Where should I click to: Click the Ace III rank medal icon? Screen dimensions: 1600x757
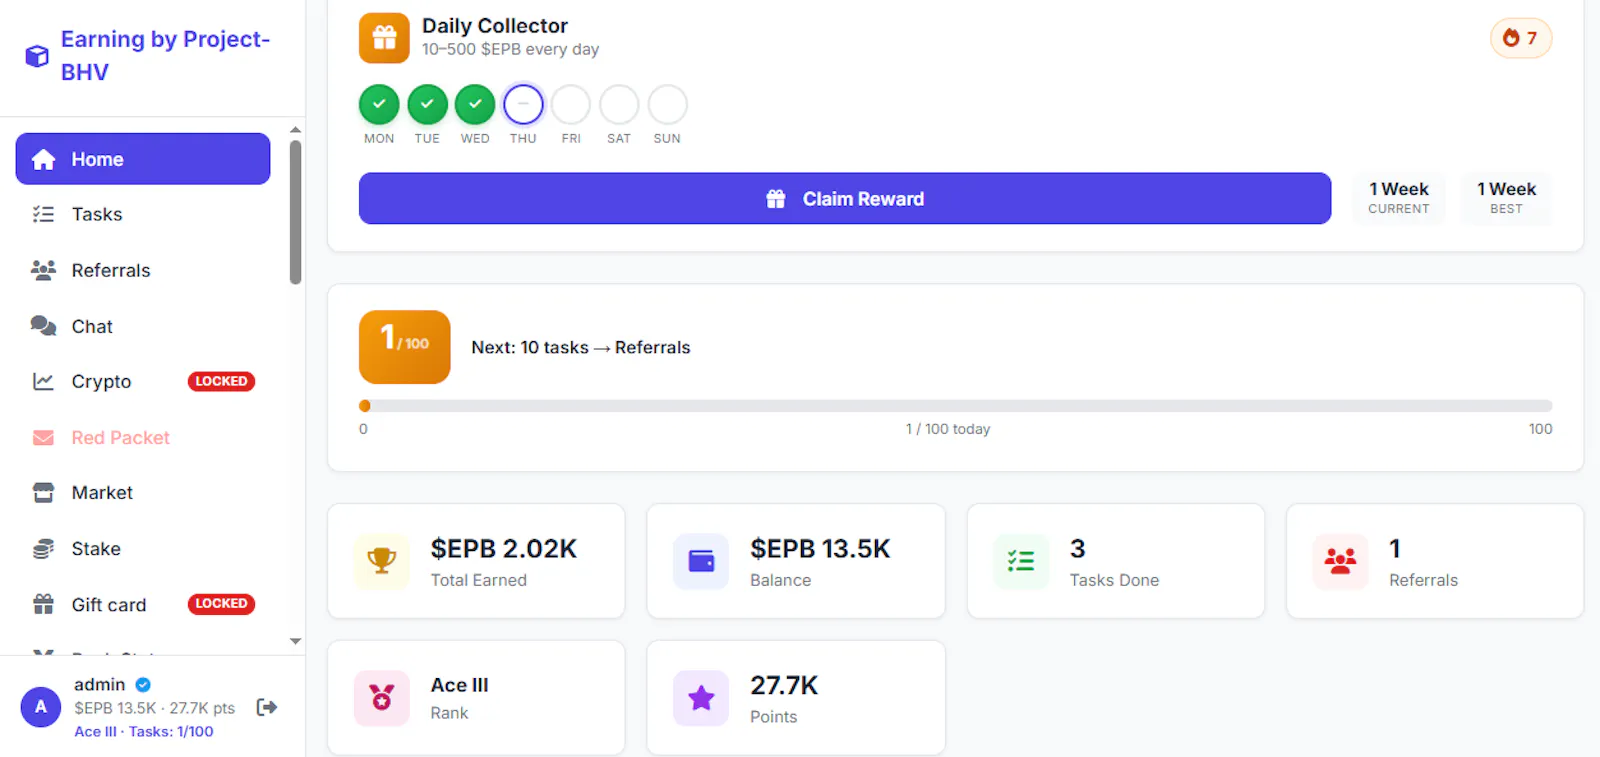tap(381, 698)
